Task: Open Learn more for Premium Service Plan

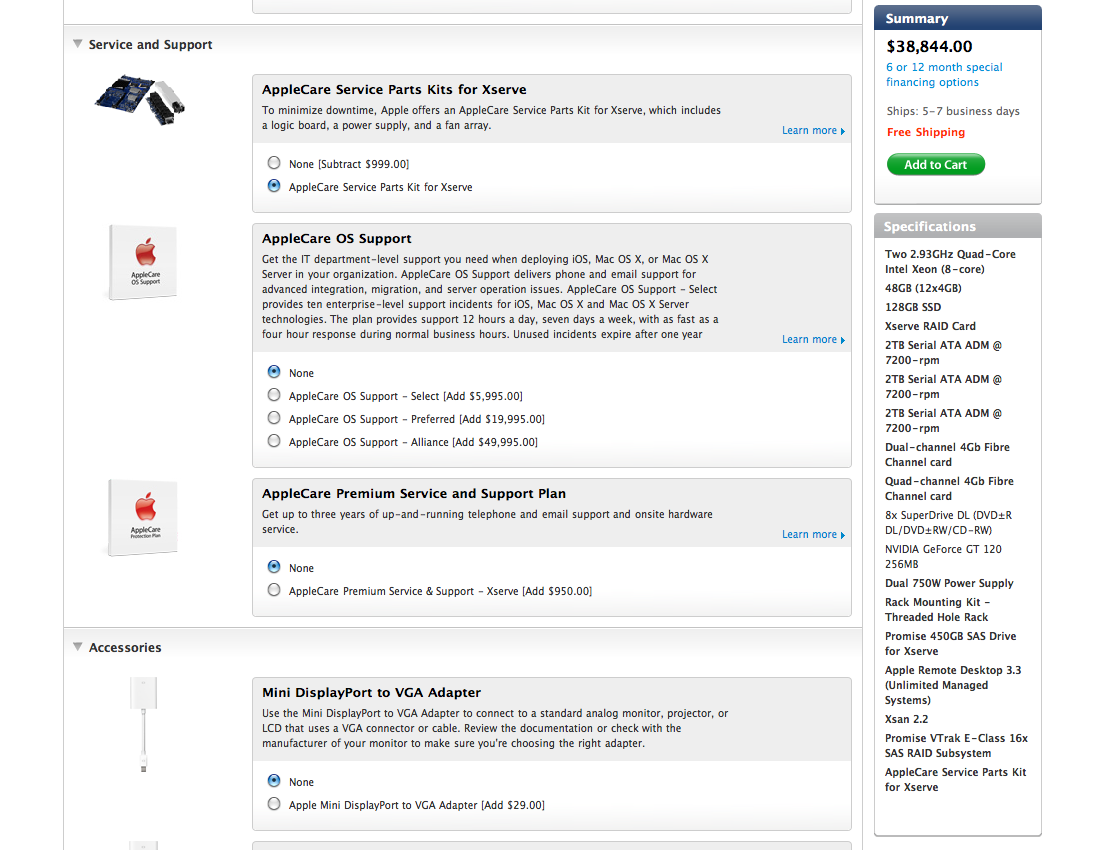Action: pyautogui.click(x=813, y=534)
